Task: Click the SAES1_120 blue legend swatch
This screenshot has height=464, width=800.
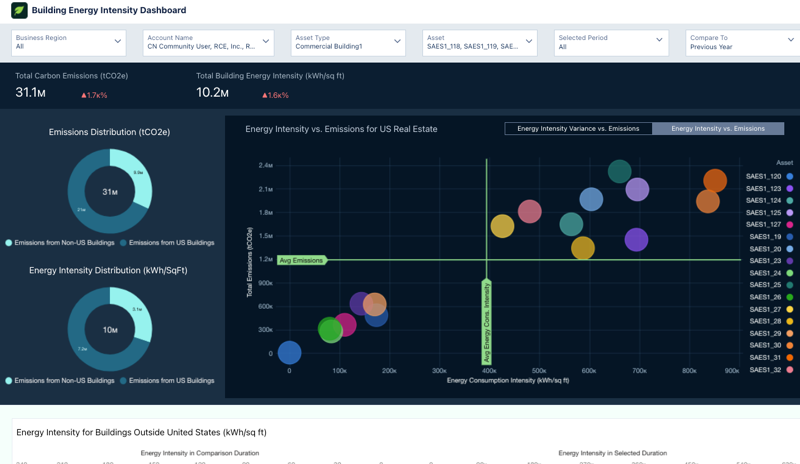Action: pyautogui.click(x=789, y=177)
